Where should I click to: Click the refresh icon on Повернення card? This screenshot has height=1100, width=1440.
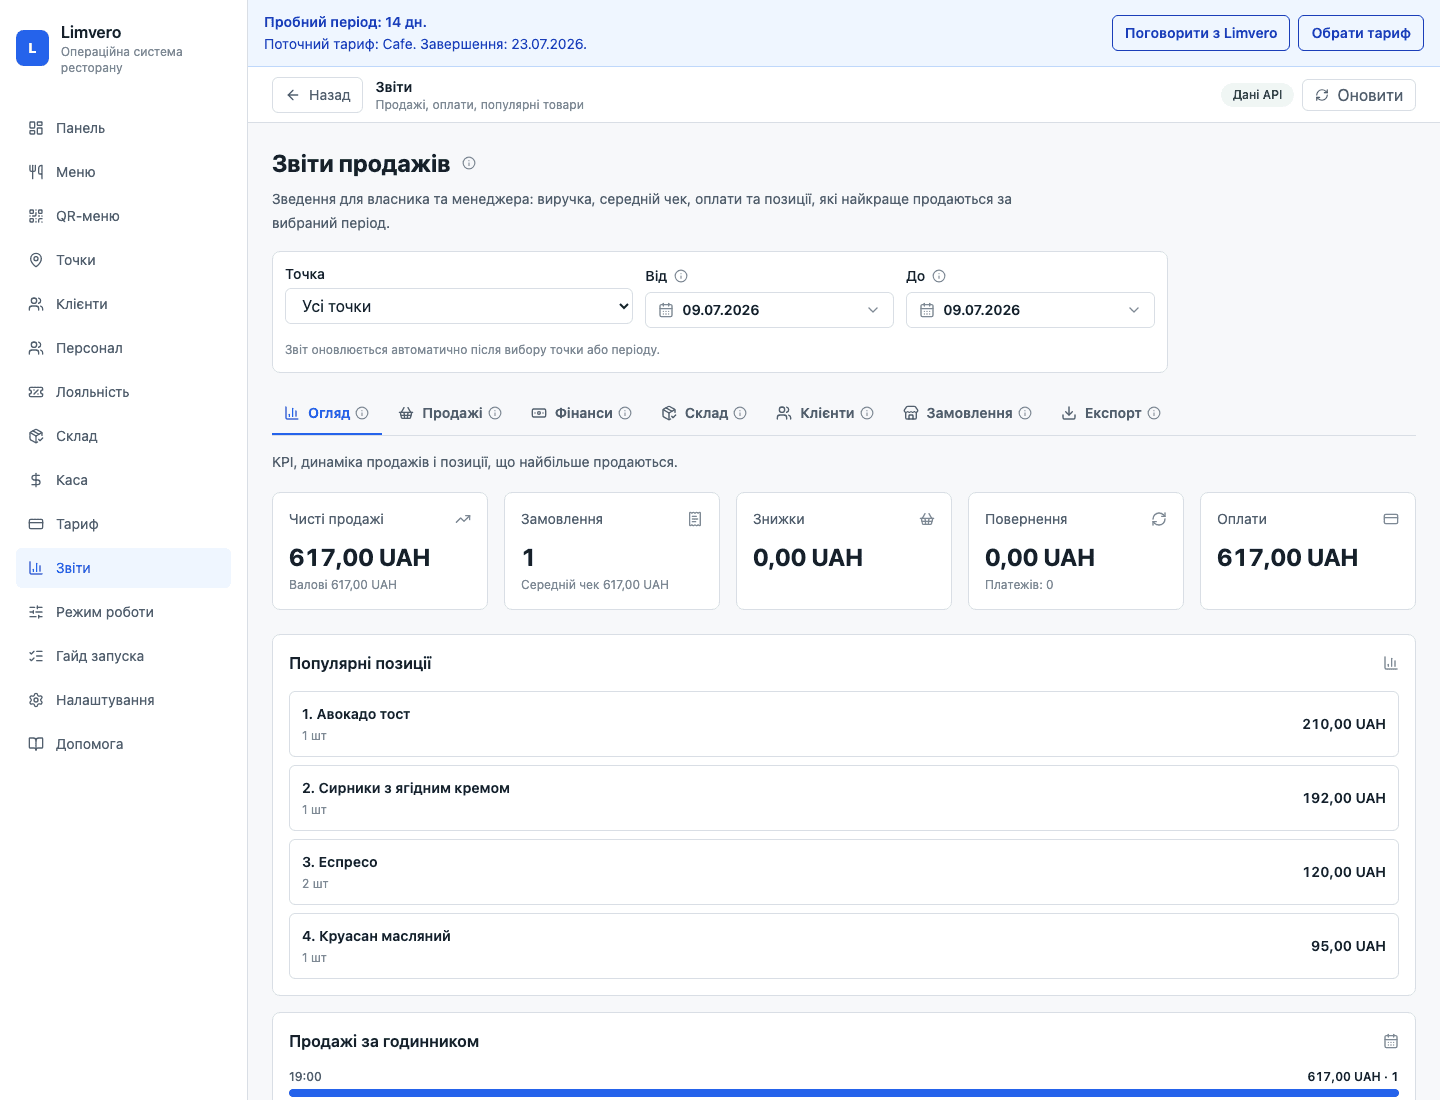(x=1159, y=519)
